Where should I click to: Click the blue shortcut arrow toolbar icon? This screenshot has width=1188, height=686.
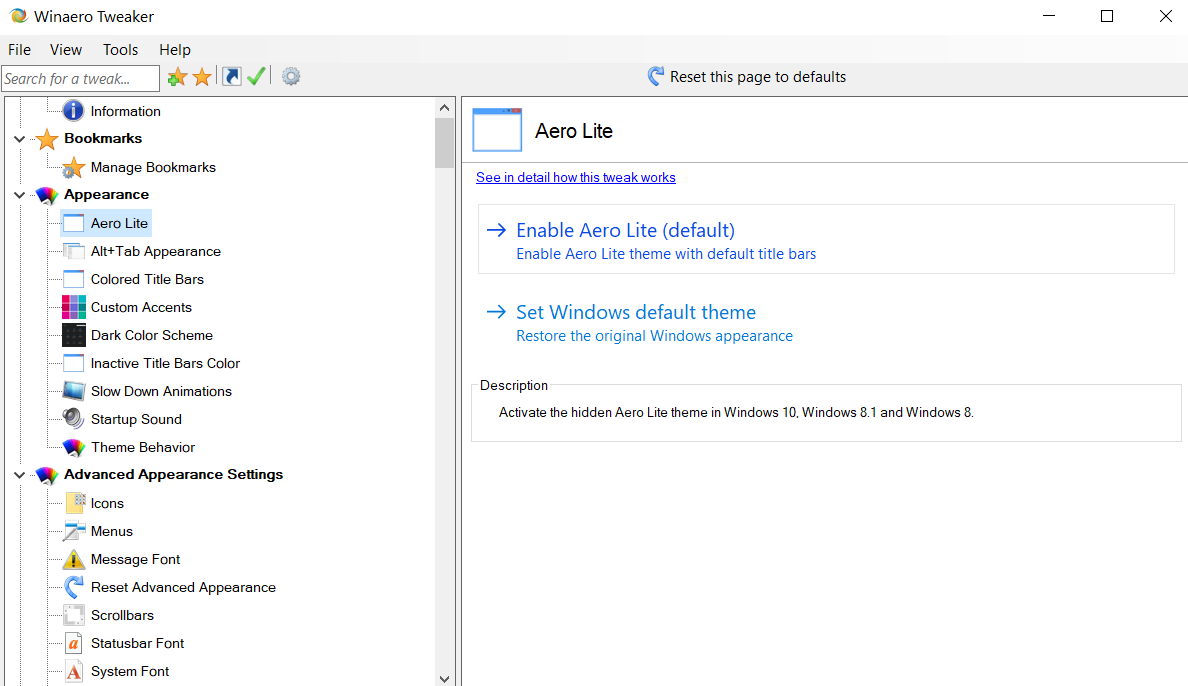pyautogui.click(x=232, y=77)
